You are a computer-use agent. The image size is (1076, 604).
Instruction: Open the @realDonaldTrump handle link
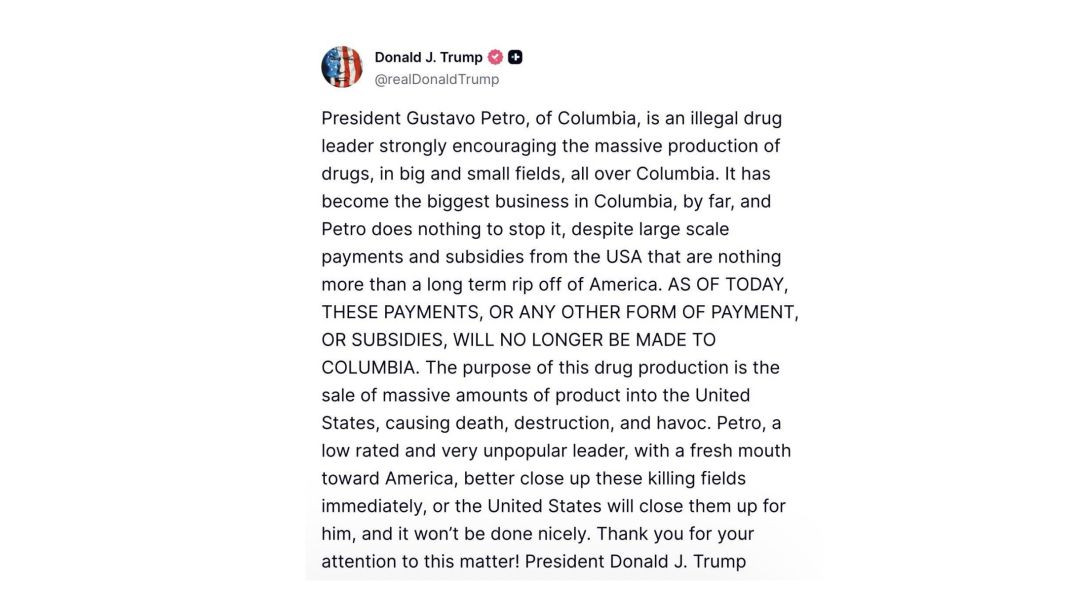tap(436, 79)
